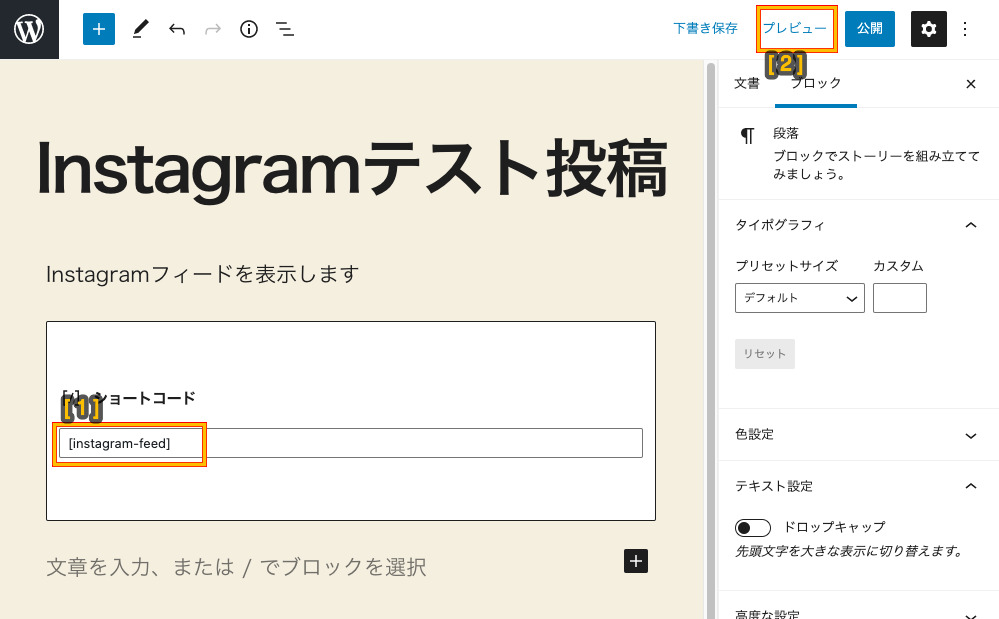Click the blue add block inserter button

point(99,29)
